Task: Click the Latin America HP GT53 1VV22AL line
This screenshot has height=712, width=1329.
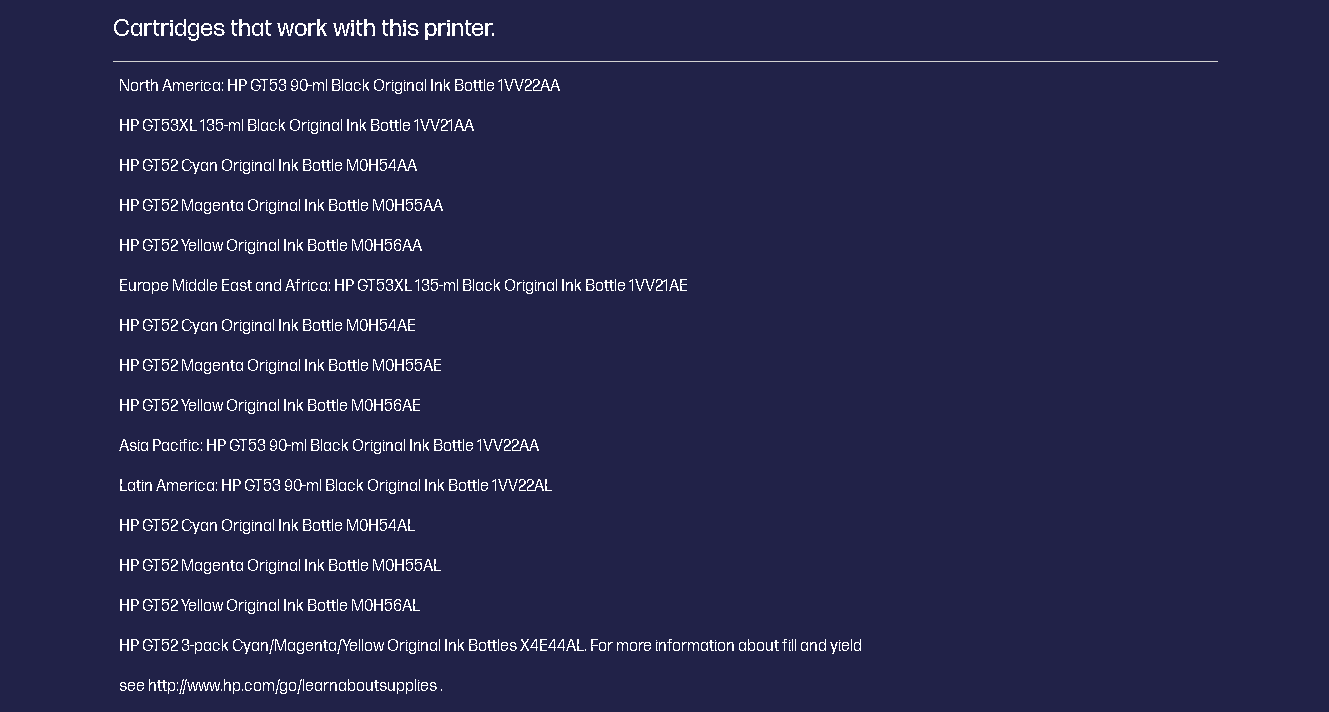Action: (x=335, y=486)
